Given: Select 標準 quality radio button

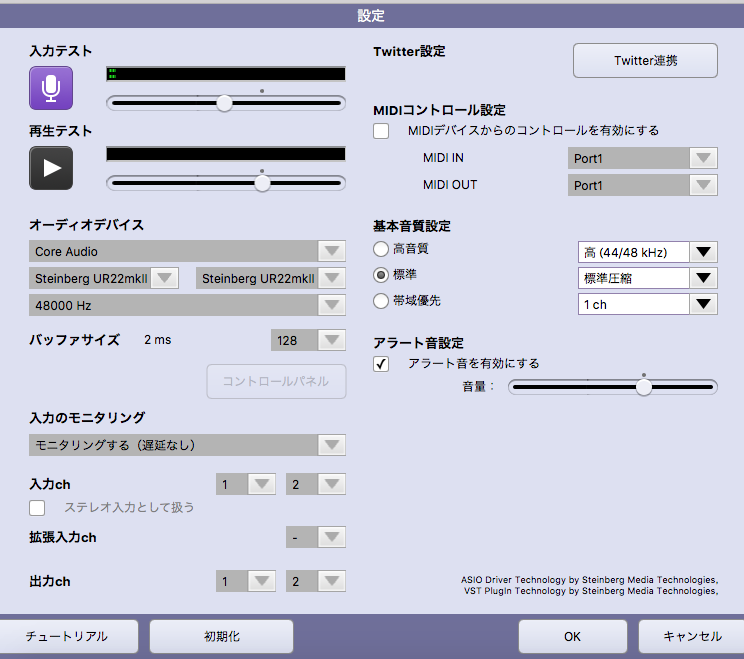Looking at the screenshot, I should pos(381,275).
